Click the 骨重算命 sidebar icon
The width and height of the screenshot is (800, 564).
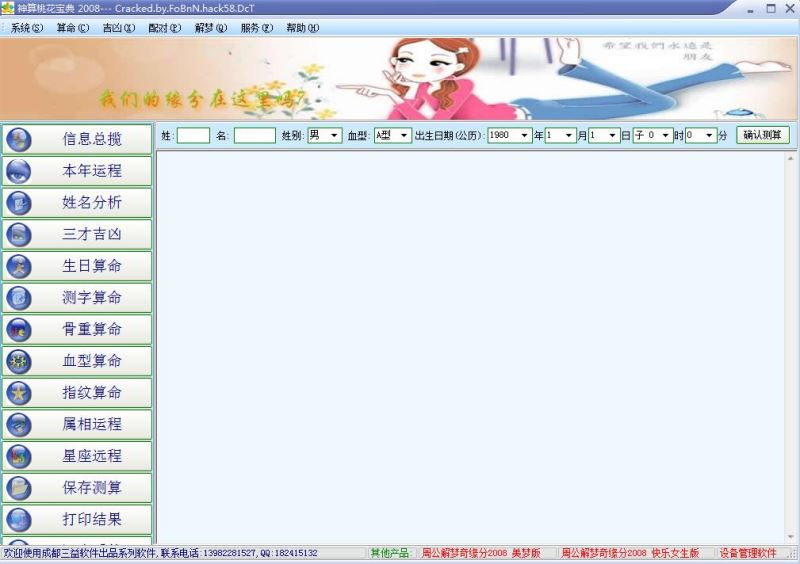tap(19, 329)
